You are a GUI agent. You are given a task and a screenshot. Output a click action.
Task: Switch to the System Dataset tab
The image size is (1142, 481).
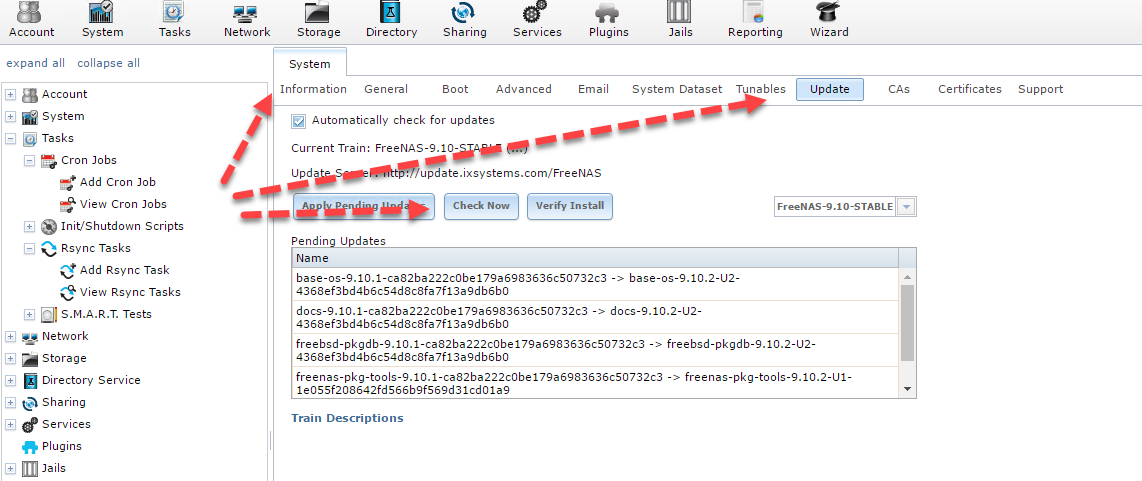point(677,89)
